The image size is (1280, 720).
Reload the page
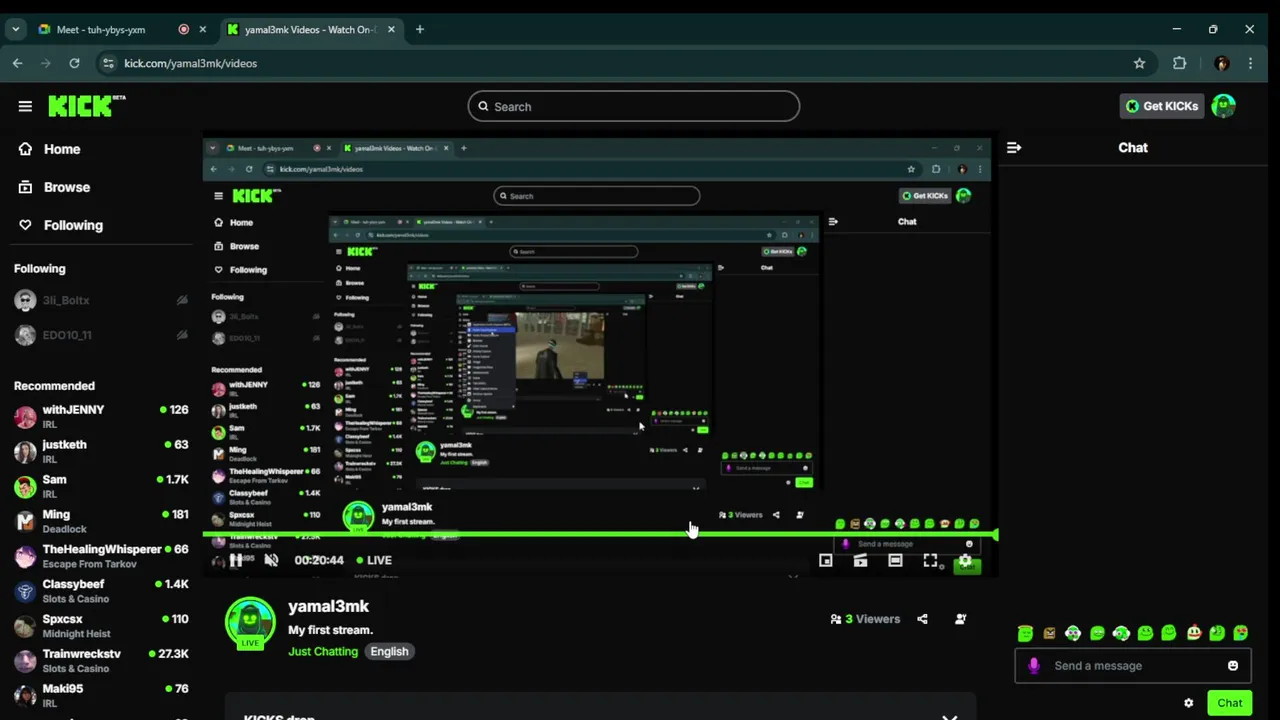point(74,63)
